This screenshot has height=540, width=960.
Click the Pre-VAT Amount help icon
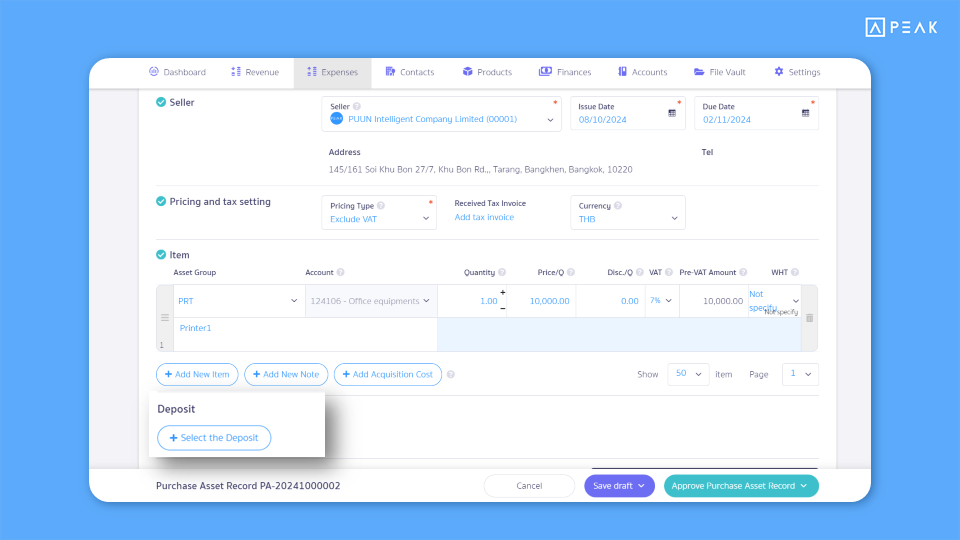743,272
